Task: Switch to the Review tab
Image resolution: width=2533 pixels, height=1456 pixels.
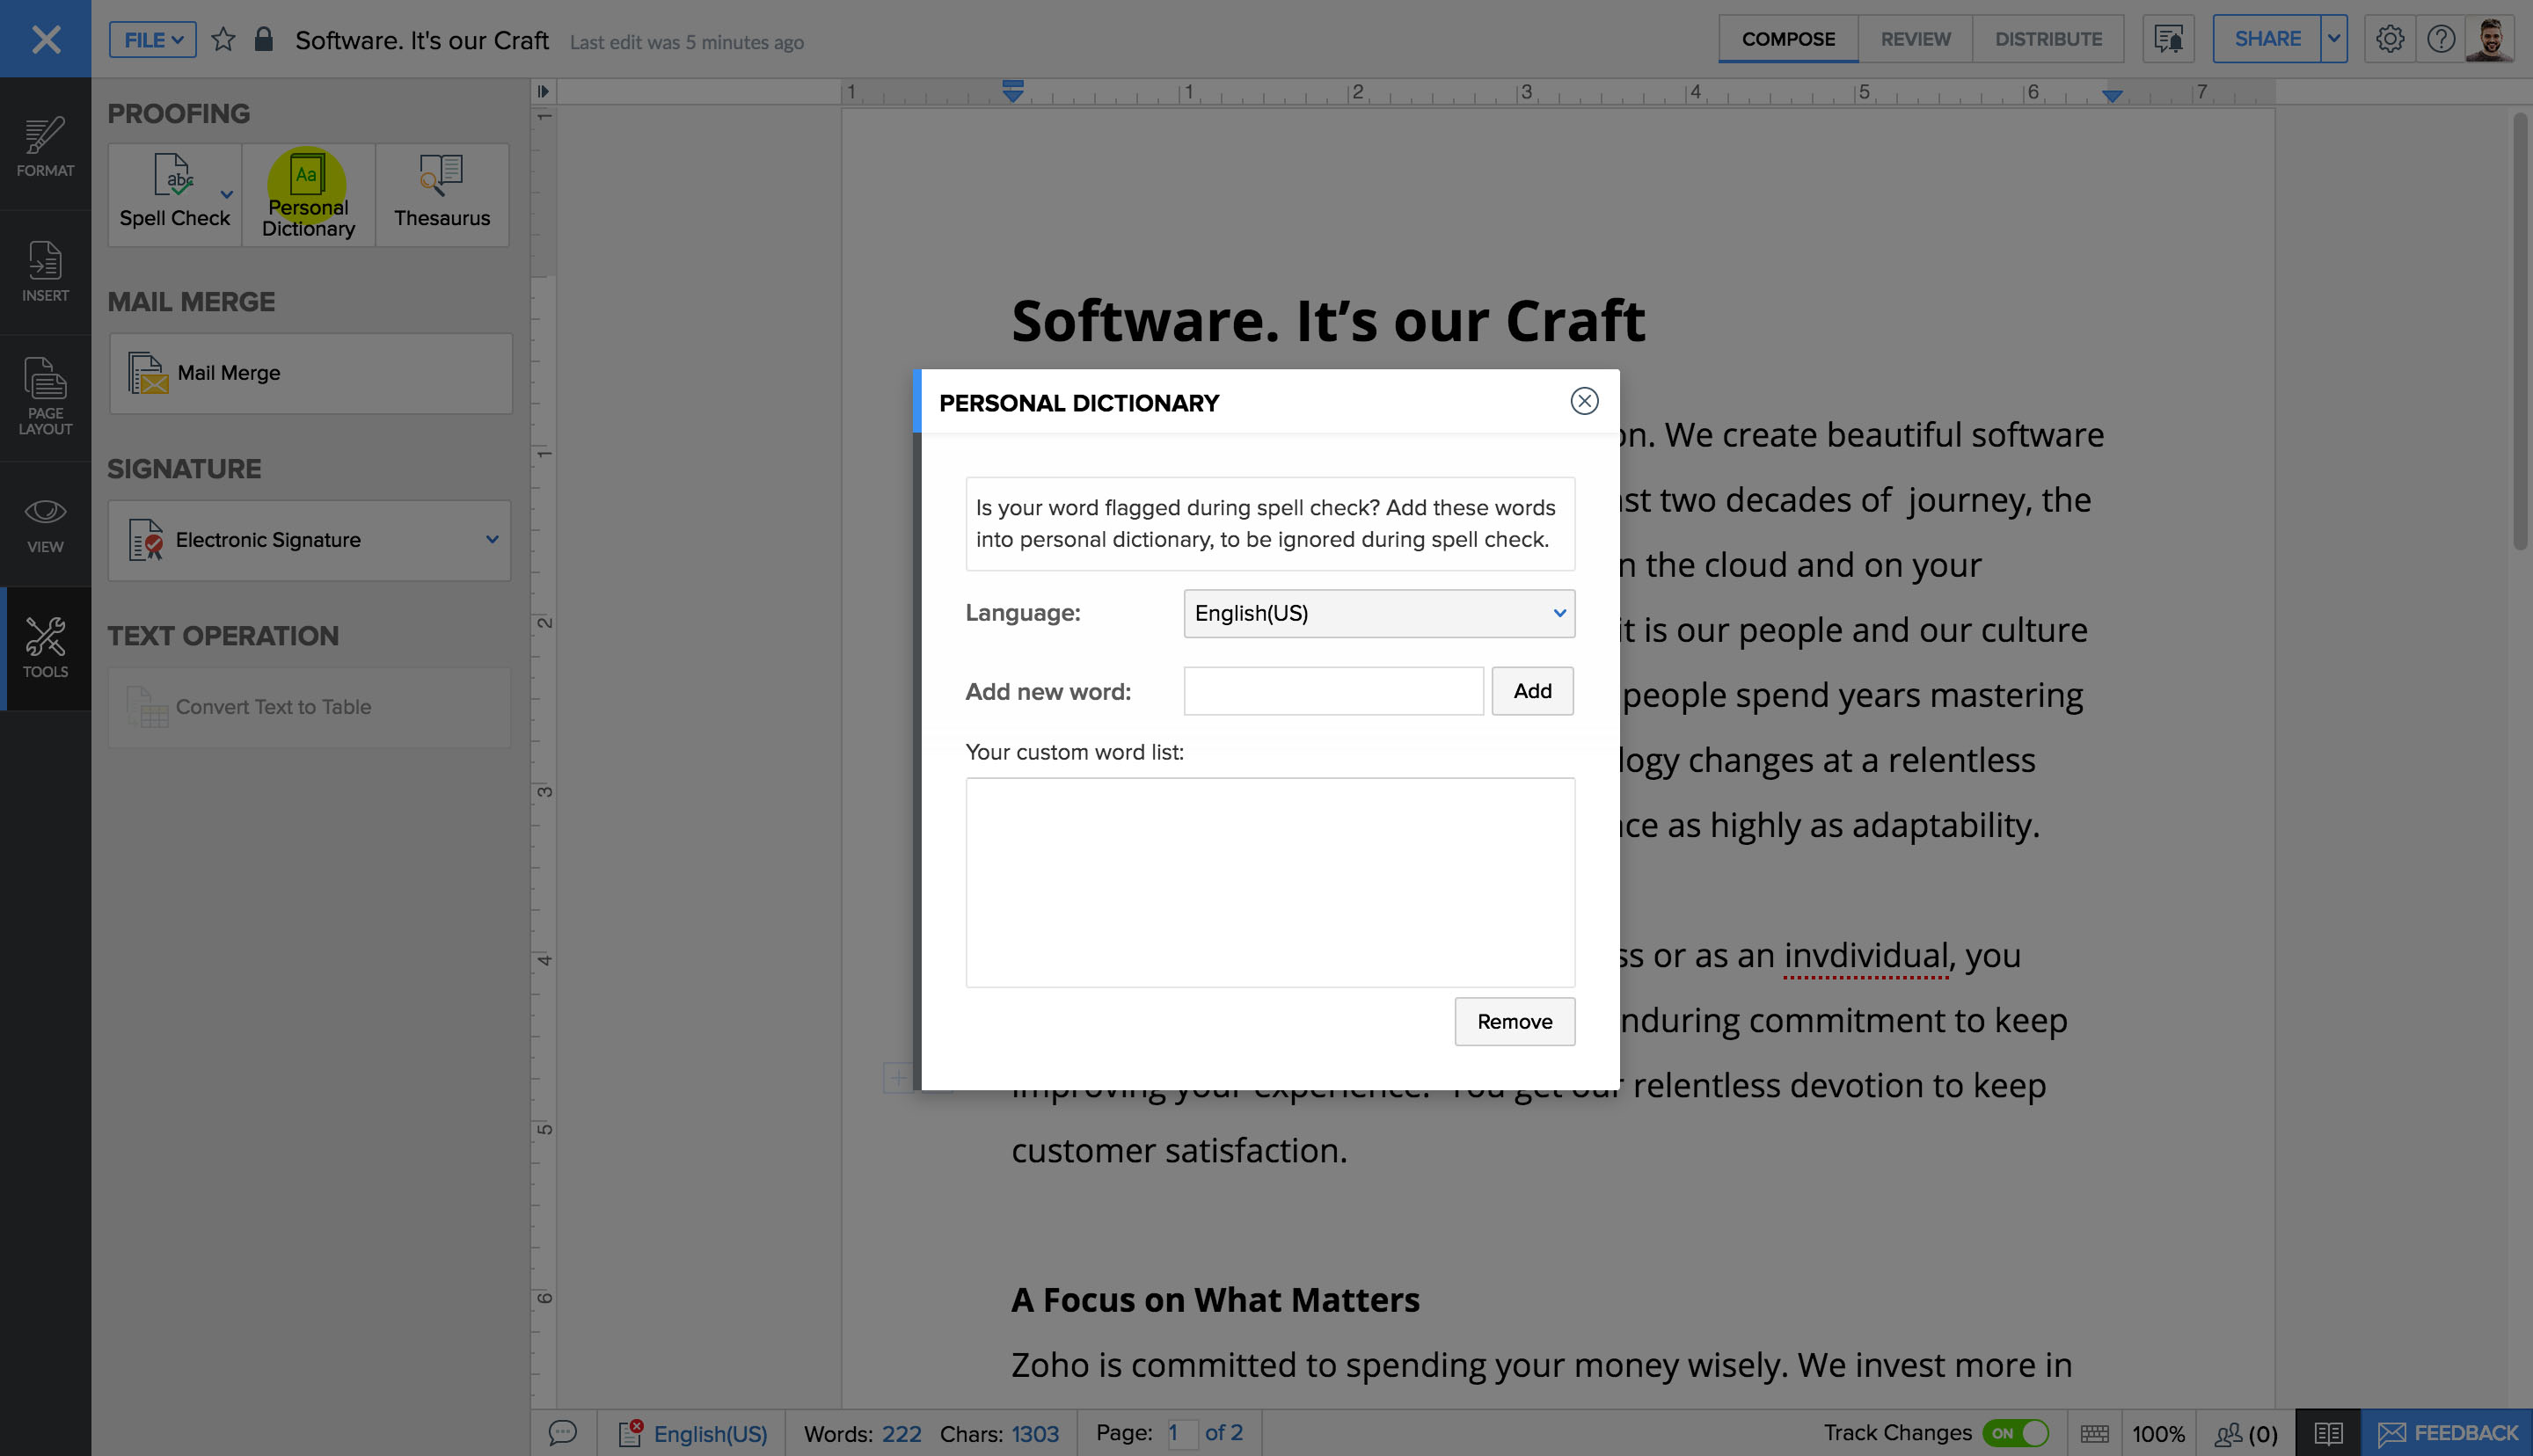Action: click(x=1914, y=39)
